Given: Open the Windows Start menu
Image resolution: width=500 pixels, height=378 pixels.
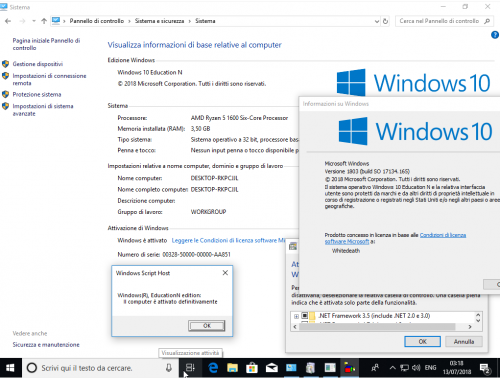Looking at the screenshot, I should click(x=10, y=368).
